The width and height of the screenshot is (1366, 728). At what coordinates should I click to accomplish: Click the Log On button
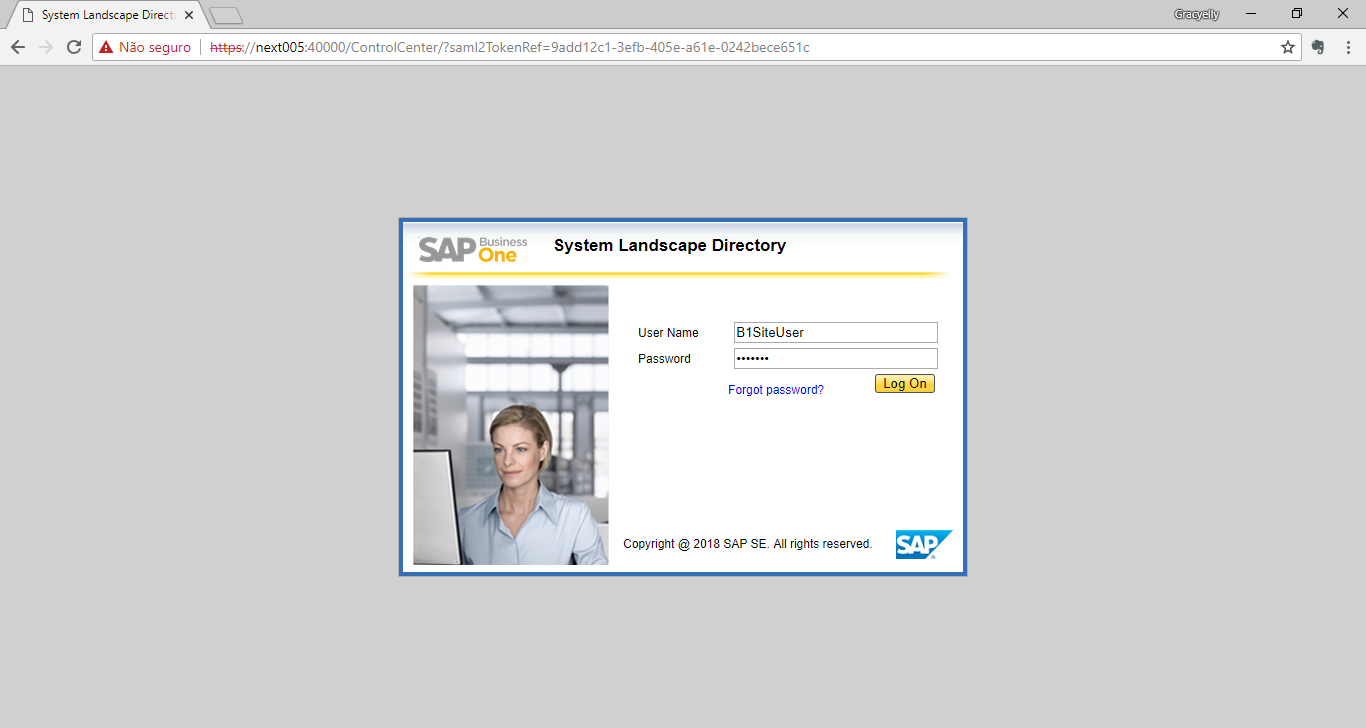coord(905,384)
